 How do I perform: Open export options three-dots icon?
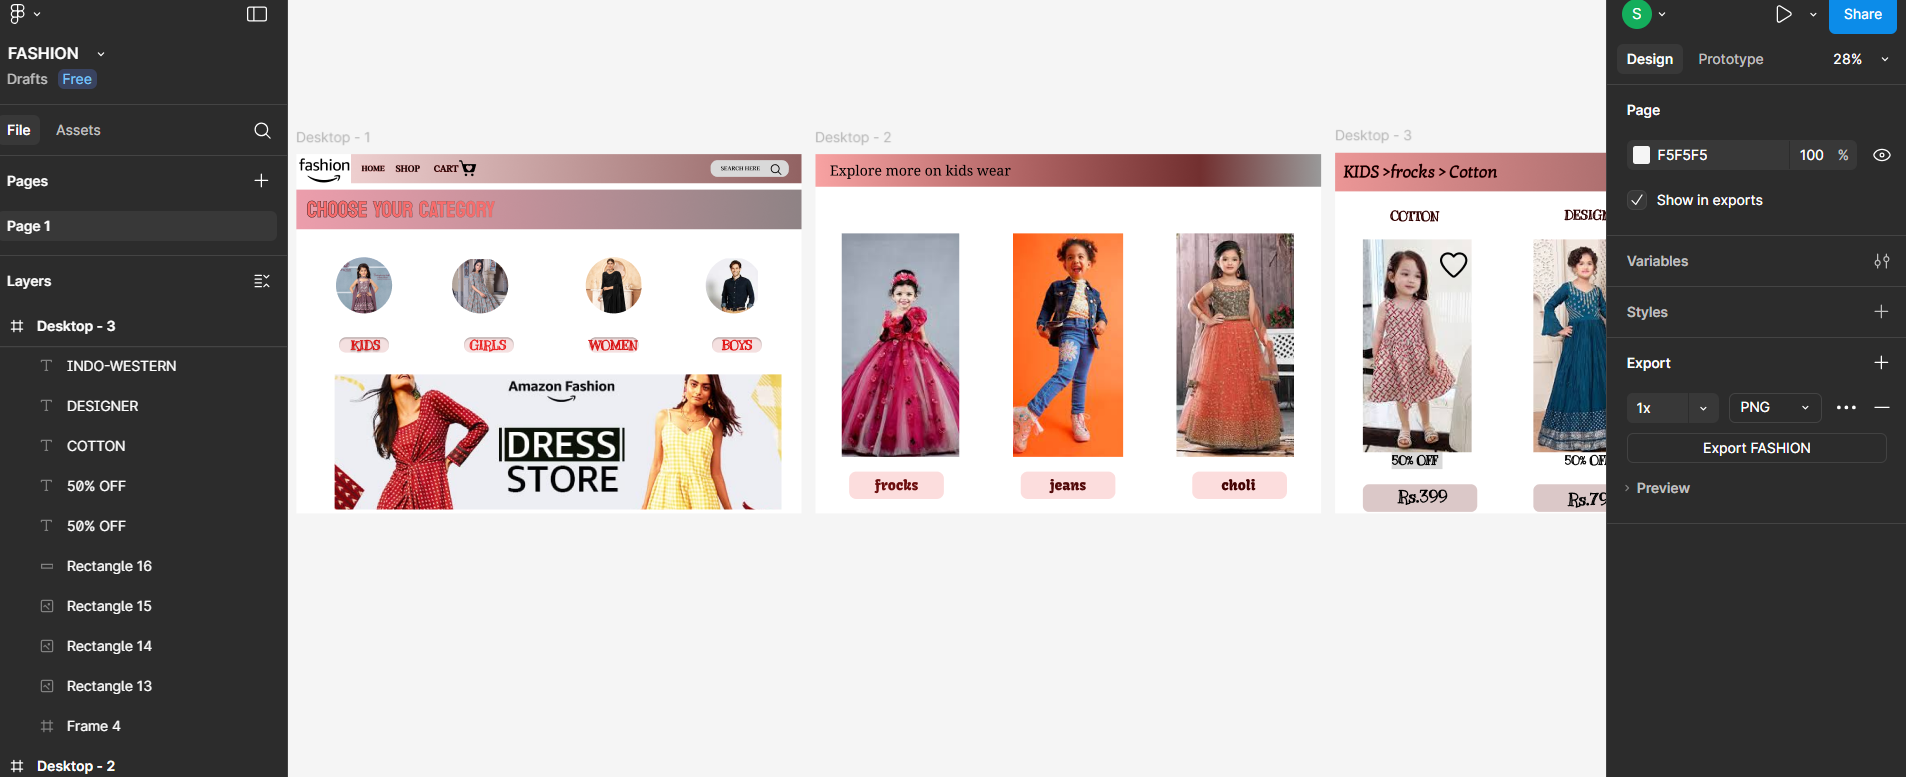tap(1846, 408)
